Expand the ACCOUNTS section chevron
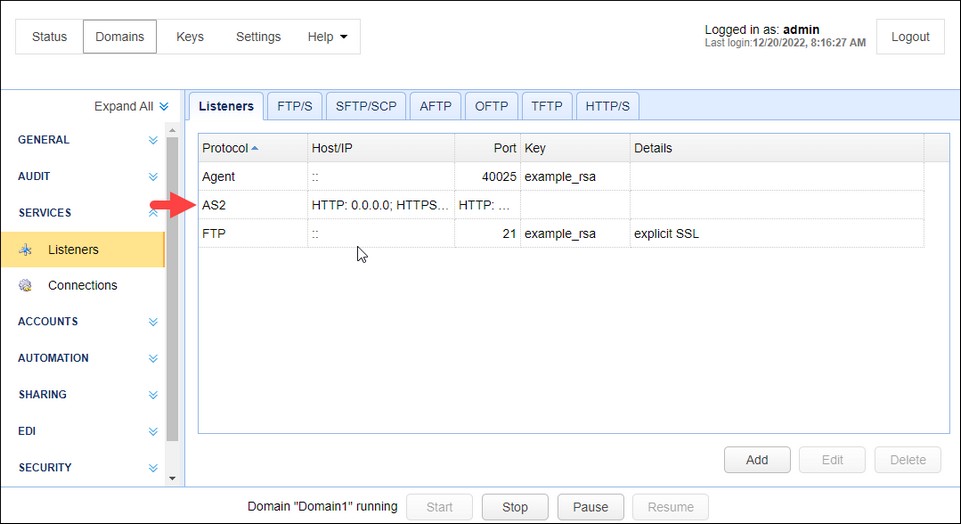 point(153,322)
